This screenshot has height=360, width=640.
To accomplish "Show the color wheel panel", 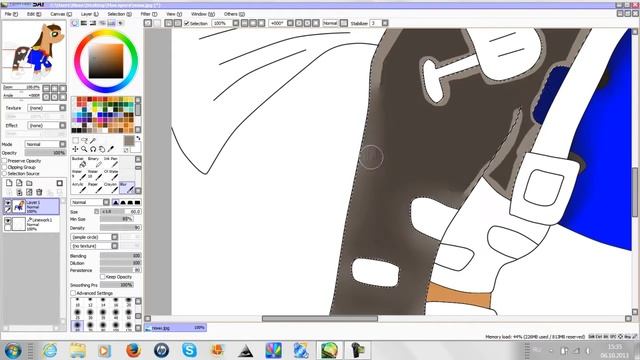I will (x=75, y=23).
